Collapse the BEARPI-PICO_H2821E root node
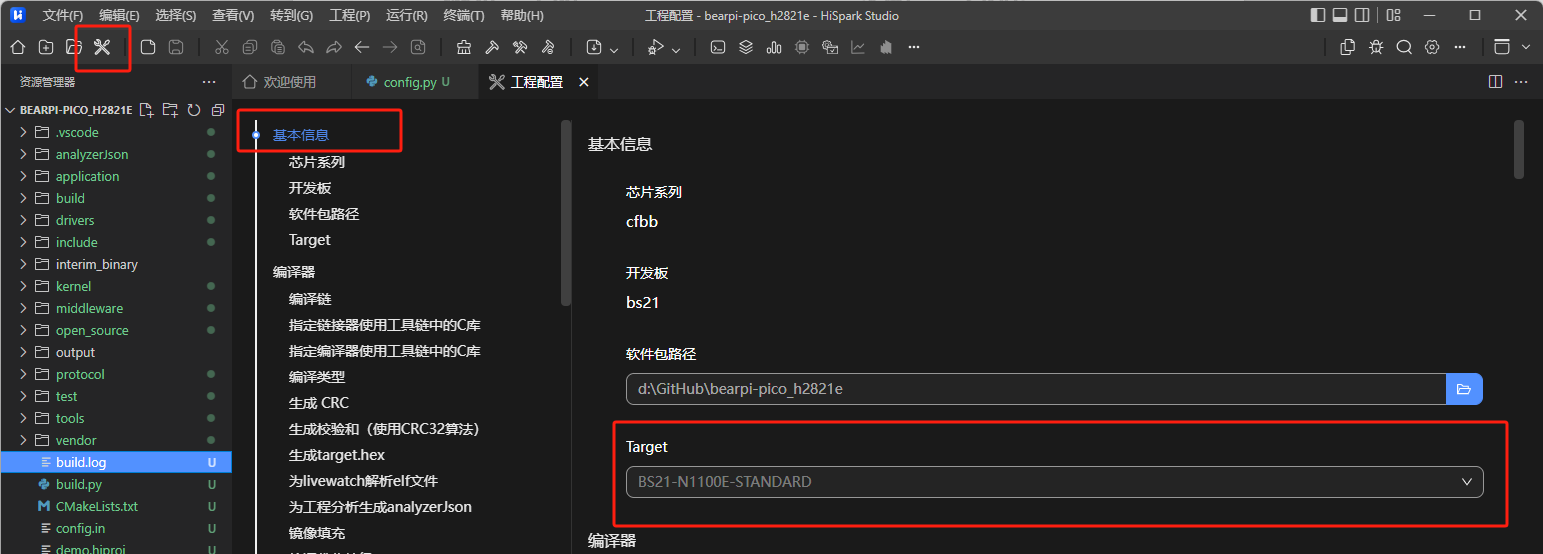The width and height of the screenshot is (1543, 554). click(10, 110)
